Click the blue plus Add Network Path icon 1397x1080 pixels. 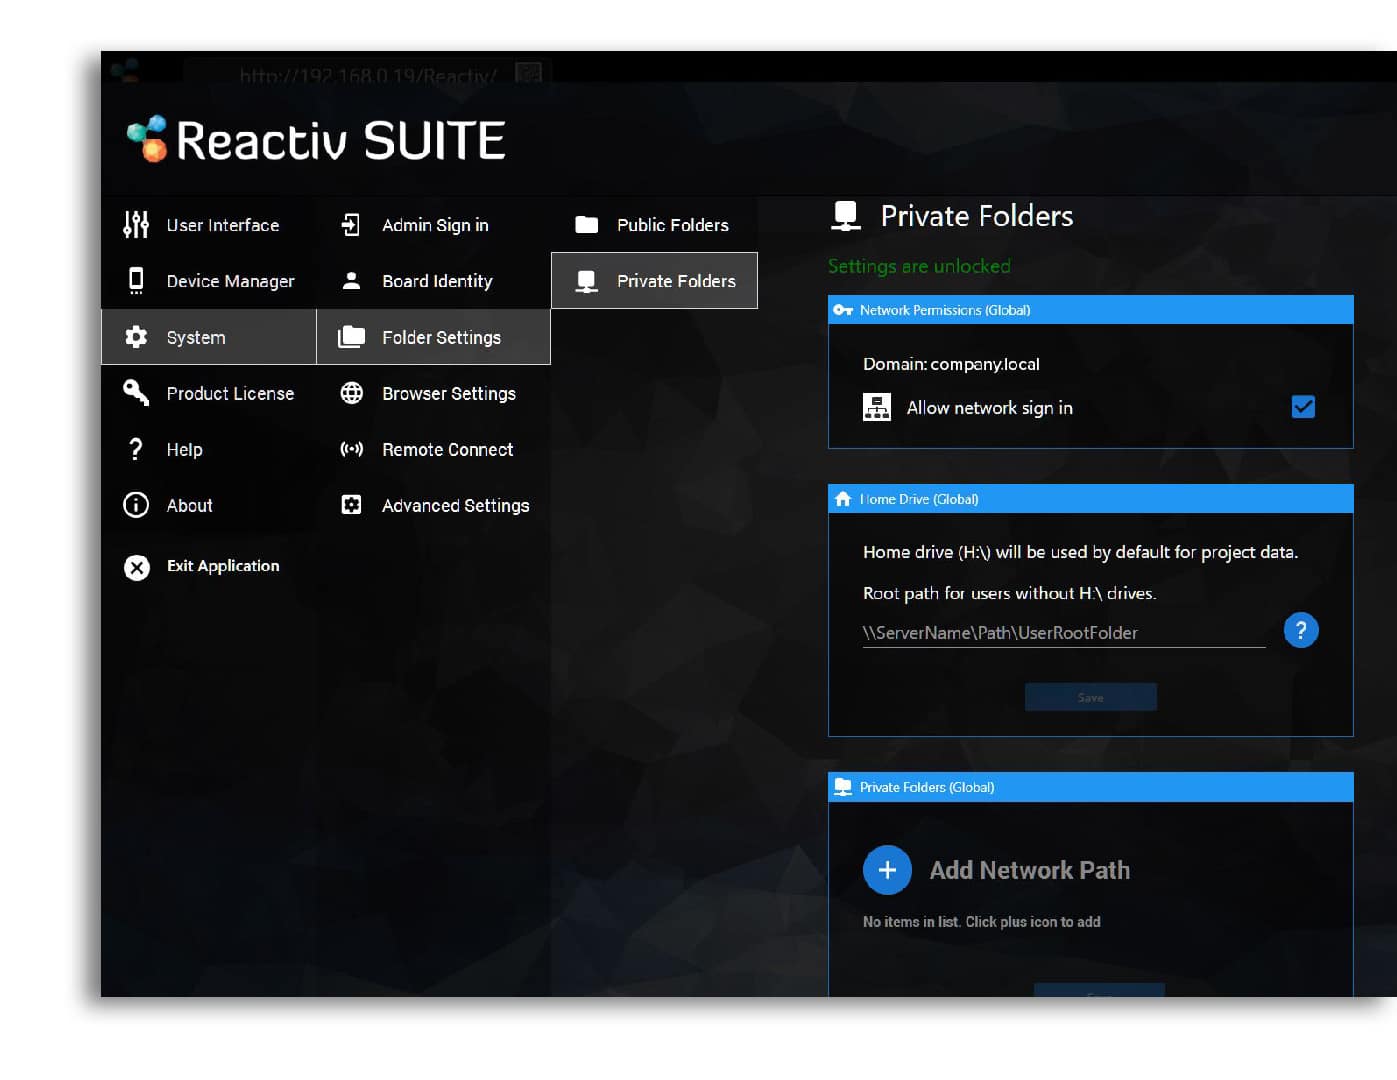(887, 870)
